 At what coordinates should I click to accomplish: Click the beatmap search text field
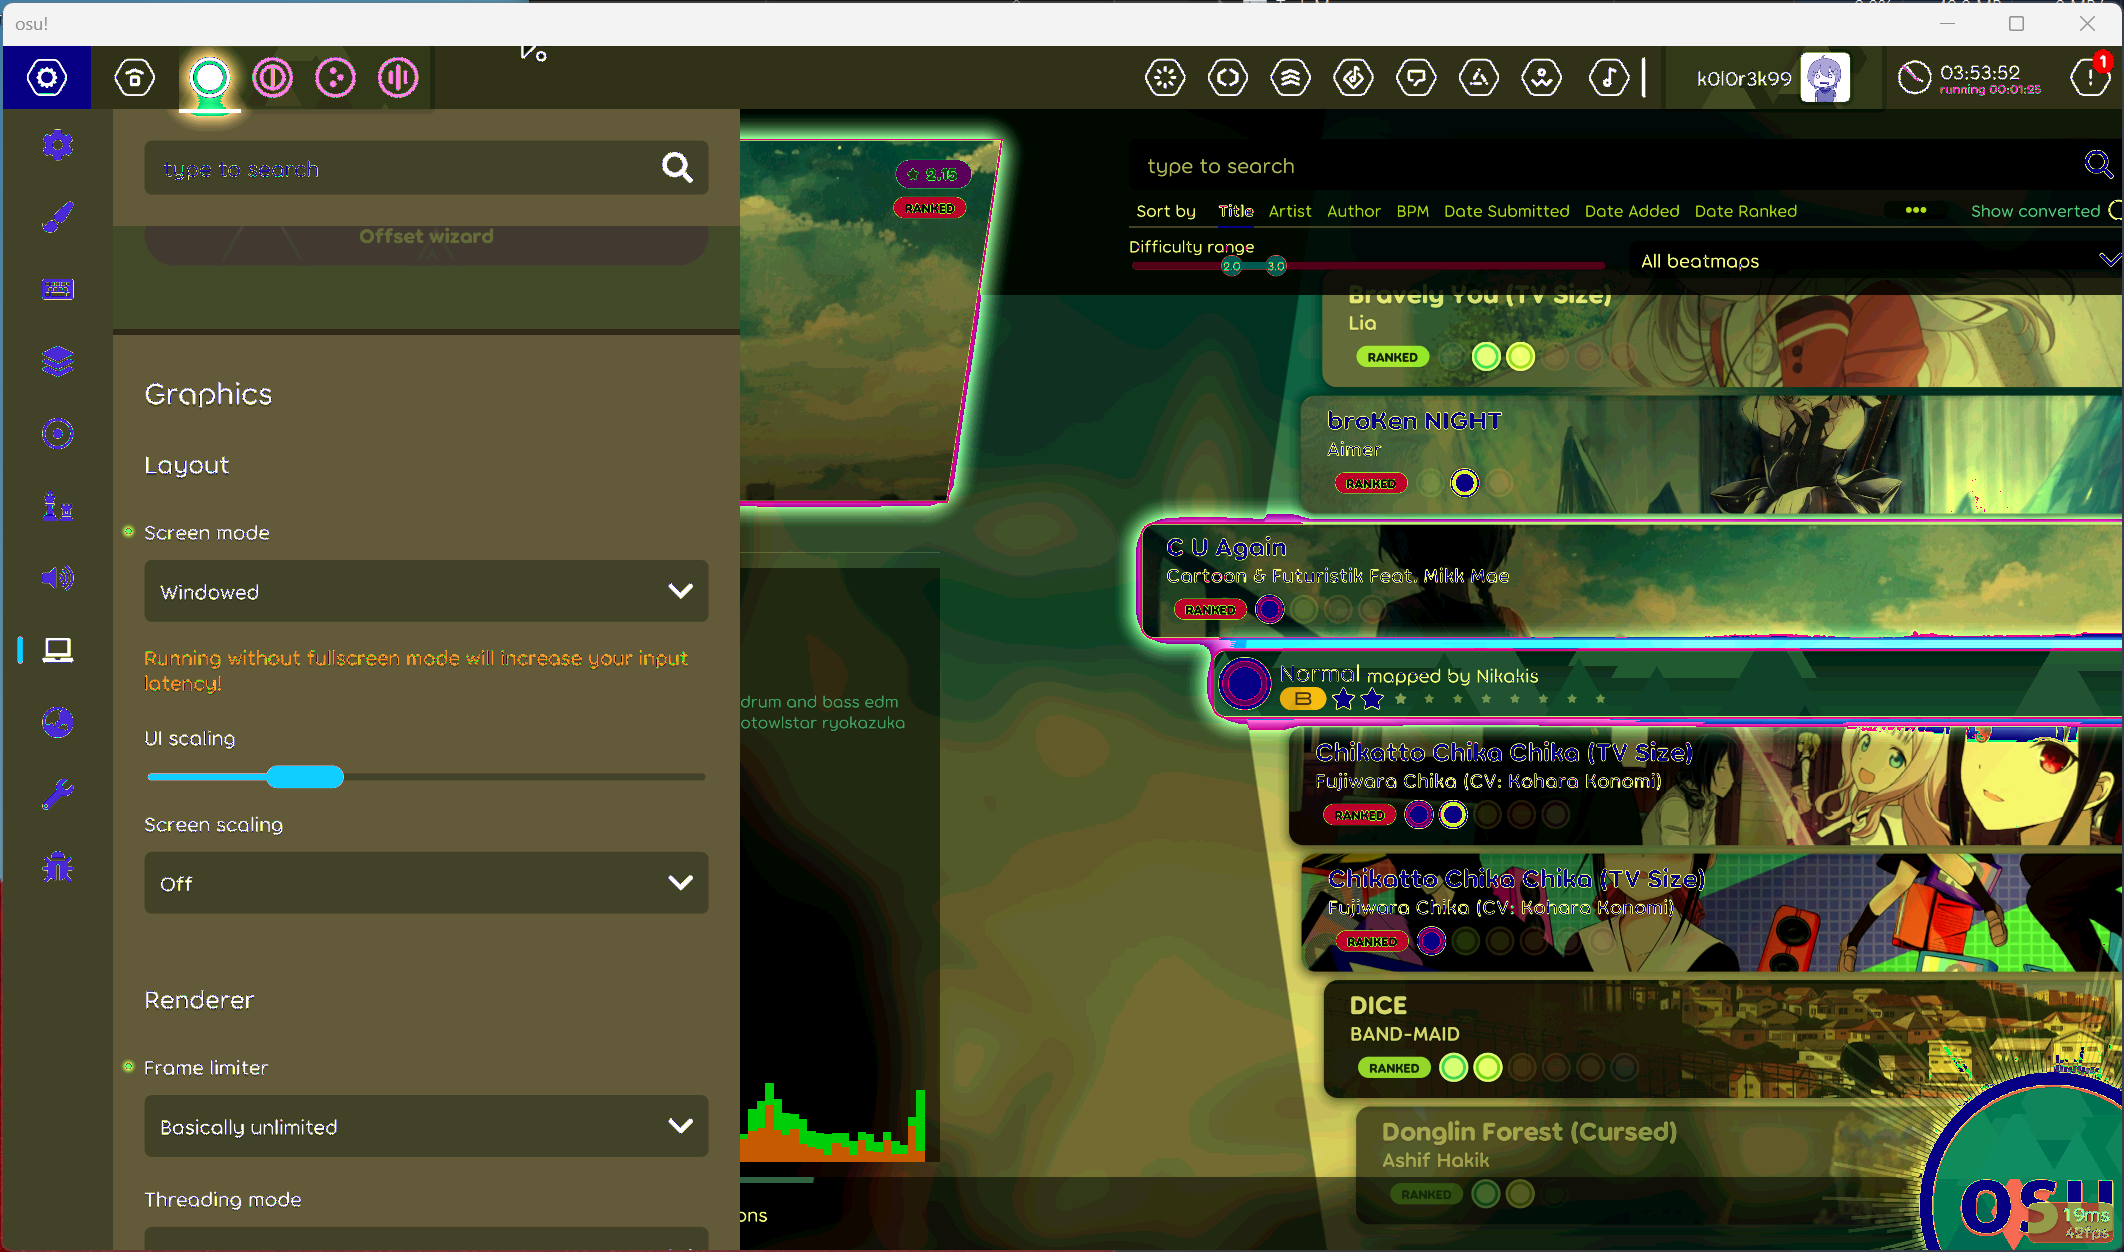[1600, 165]
